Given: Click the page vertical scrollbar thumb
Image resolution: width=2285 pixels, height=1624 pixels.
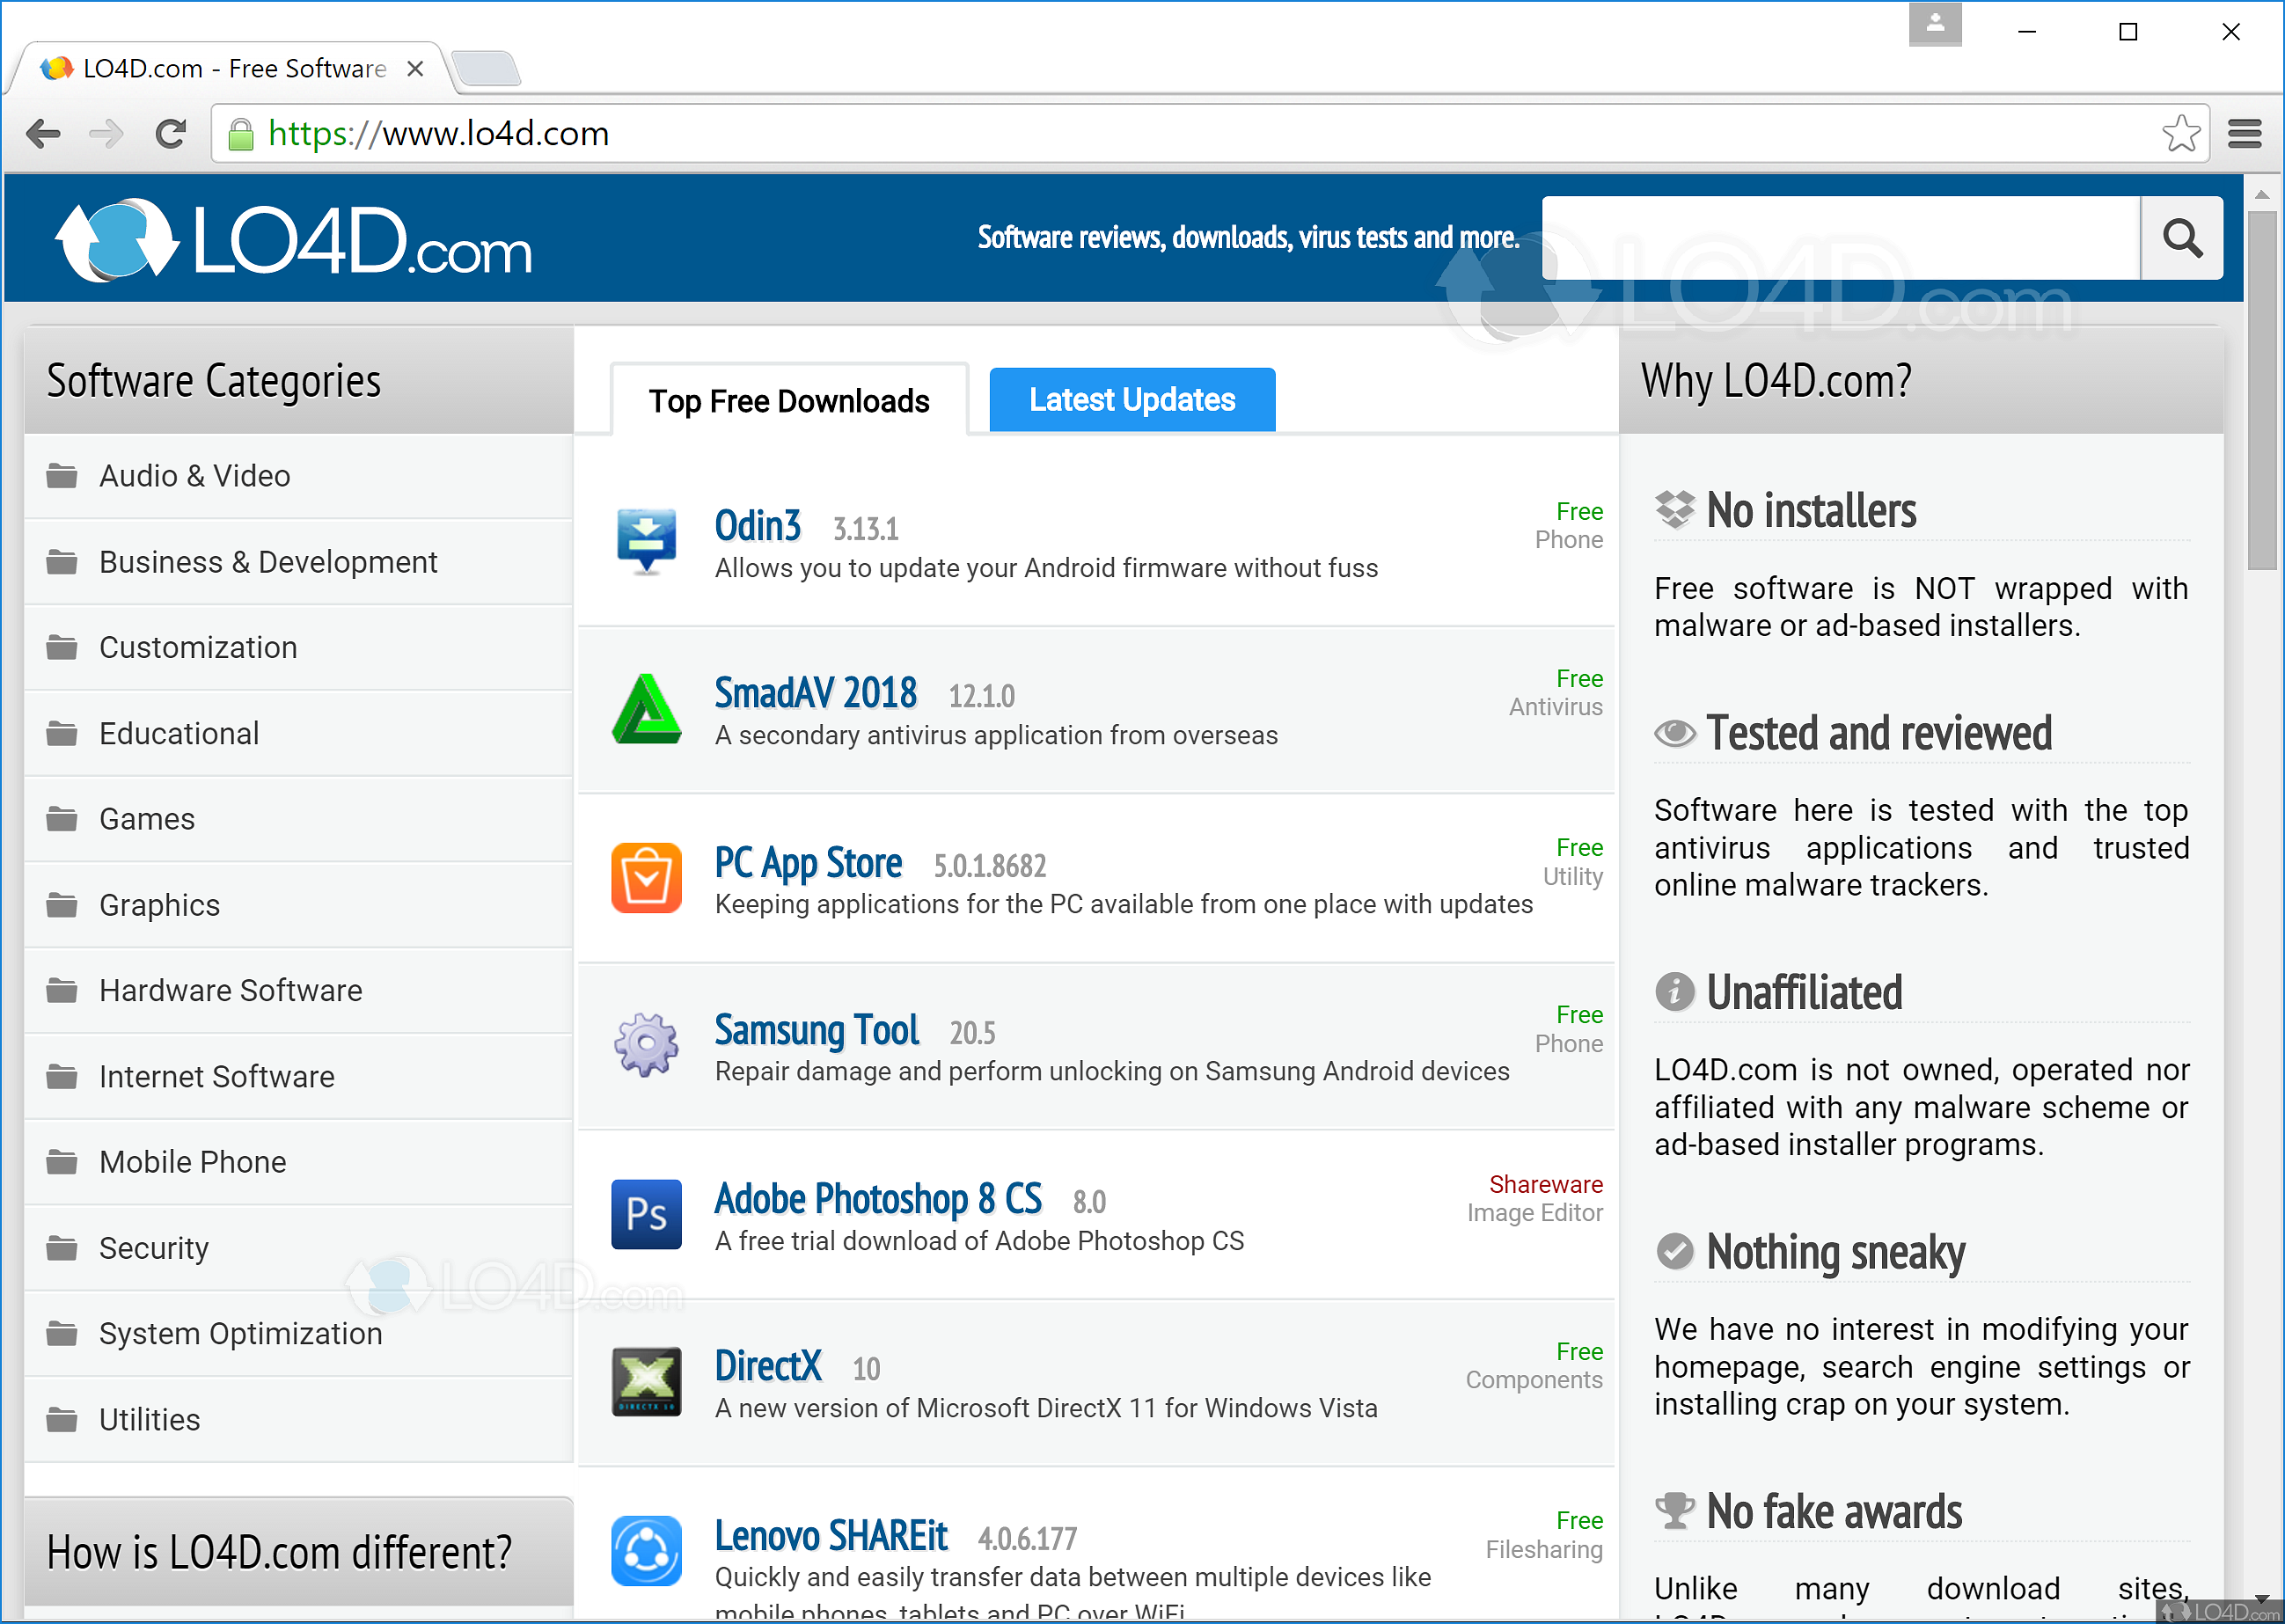Looking at the screenshot, I should [2261, 390].
